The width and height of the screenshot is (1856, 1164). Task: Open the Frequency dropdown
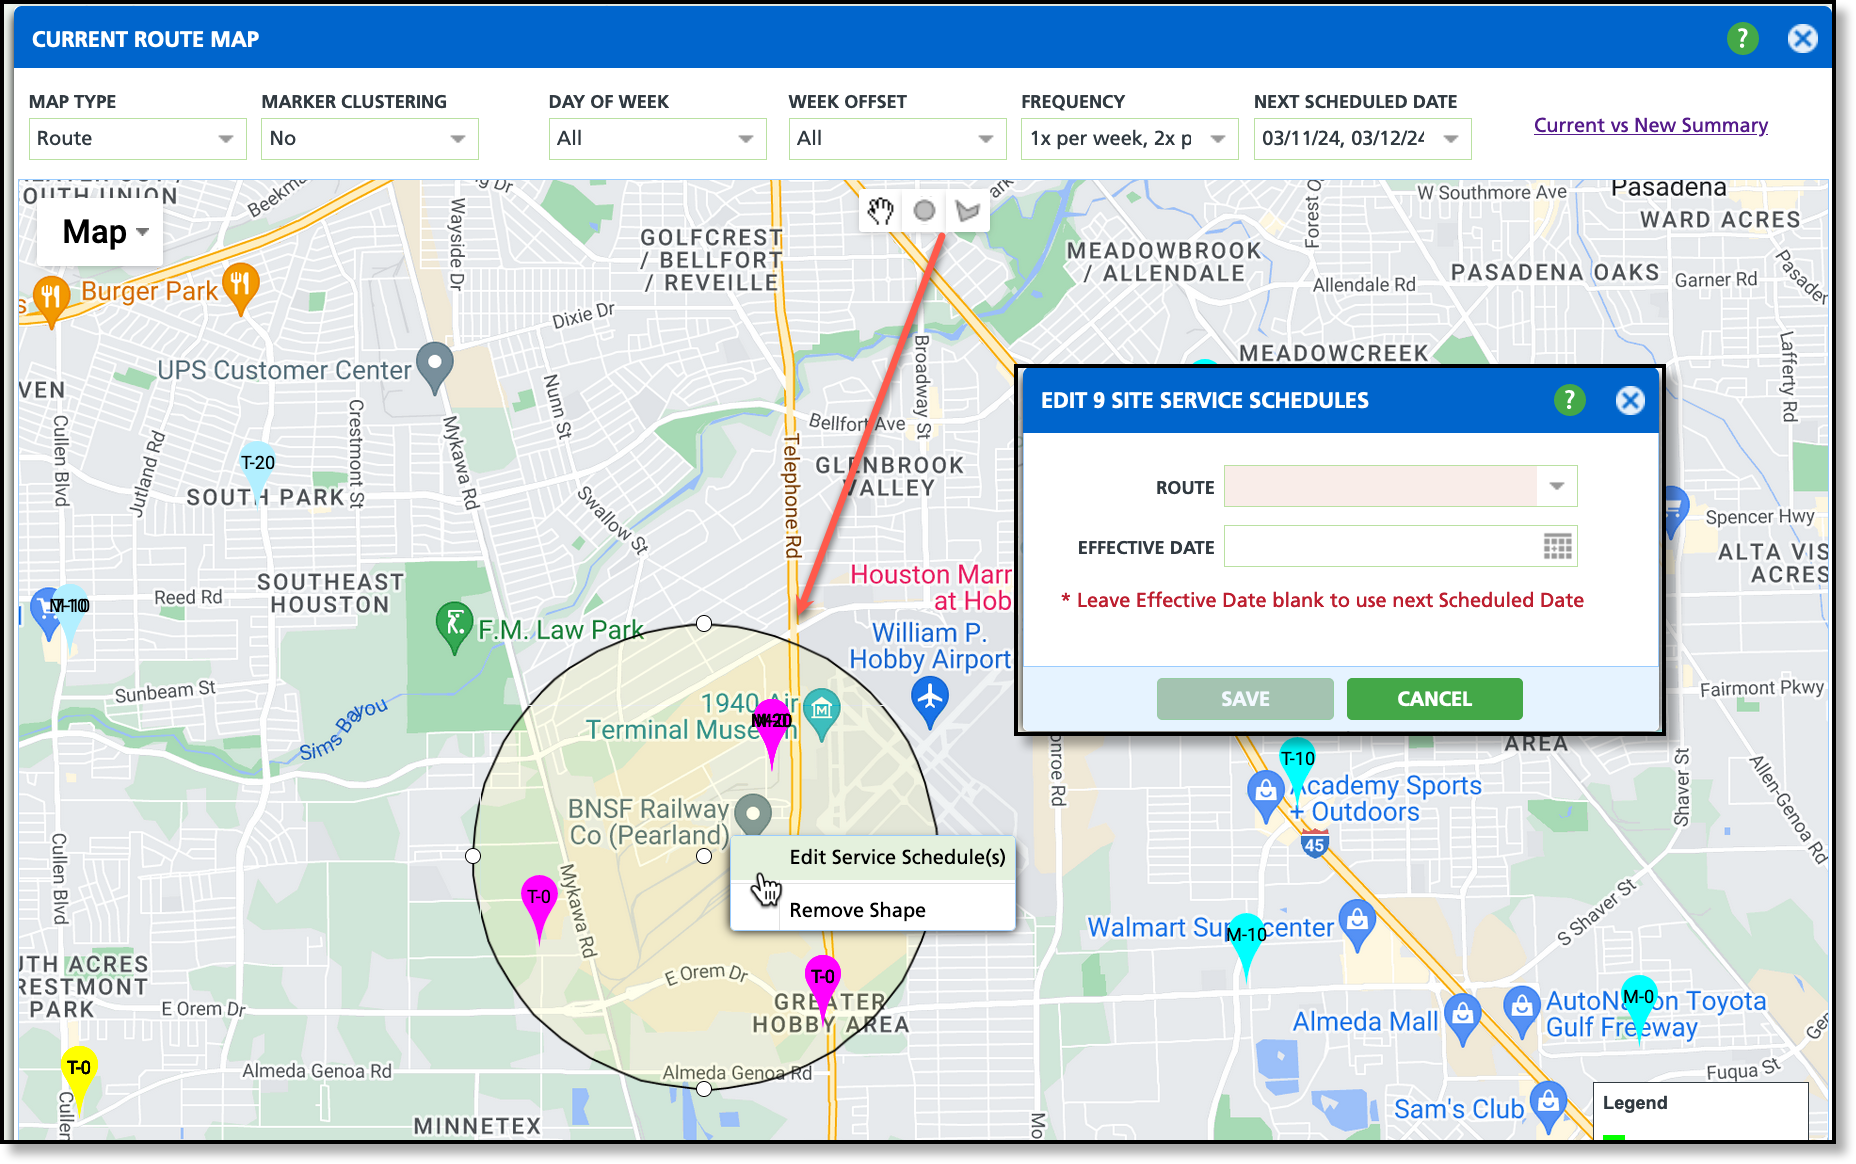click(x=1130, y=139)
